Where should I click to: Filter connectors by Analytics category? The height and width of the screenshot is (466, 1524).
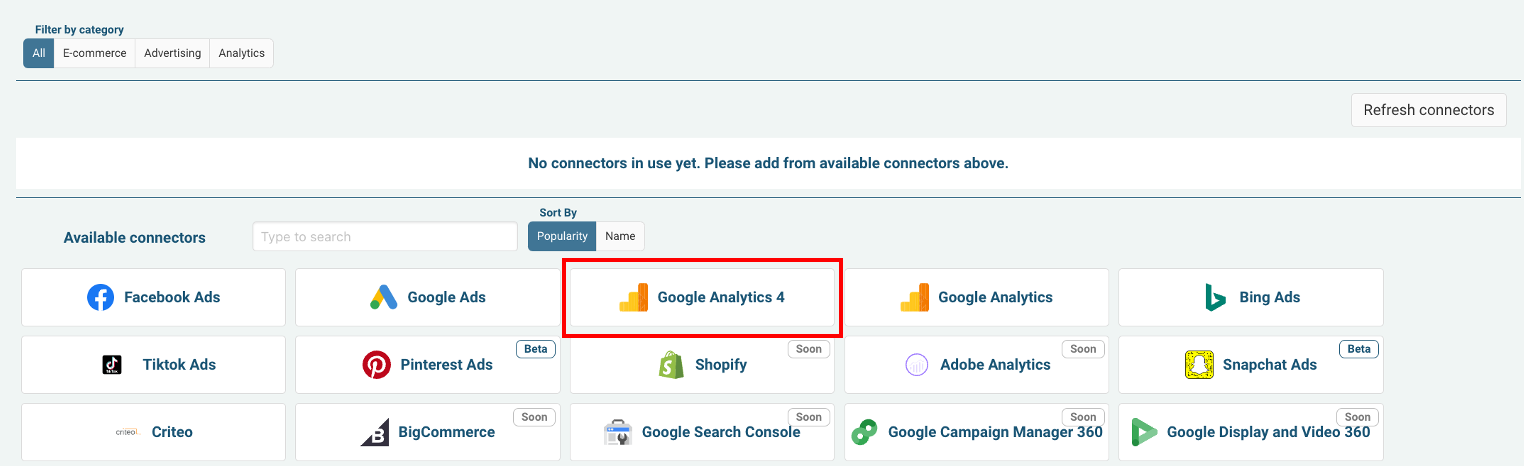point(241,53)
